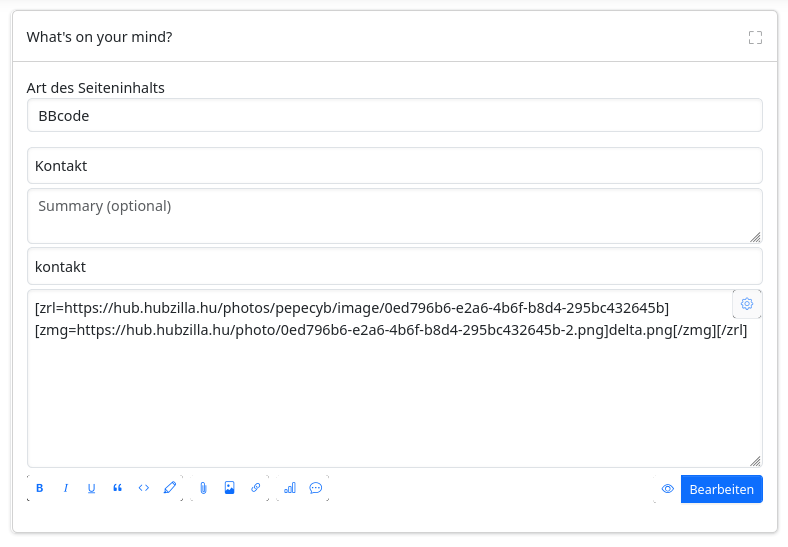Click the Summary (optional) field
The height and width of the screenshot is (547, 788).
tap(394, 216)
